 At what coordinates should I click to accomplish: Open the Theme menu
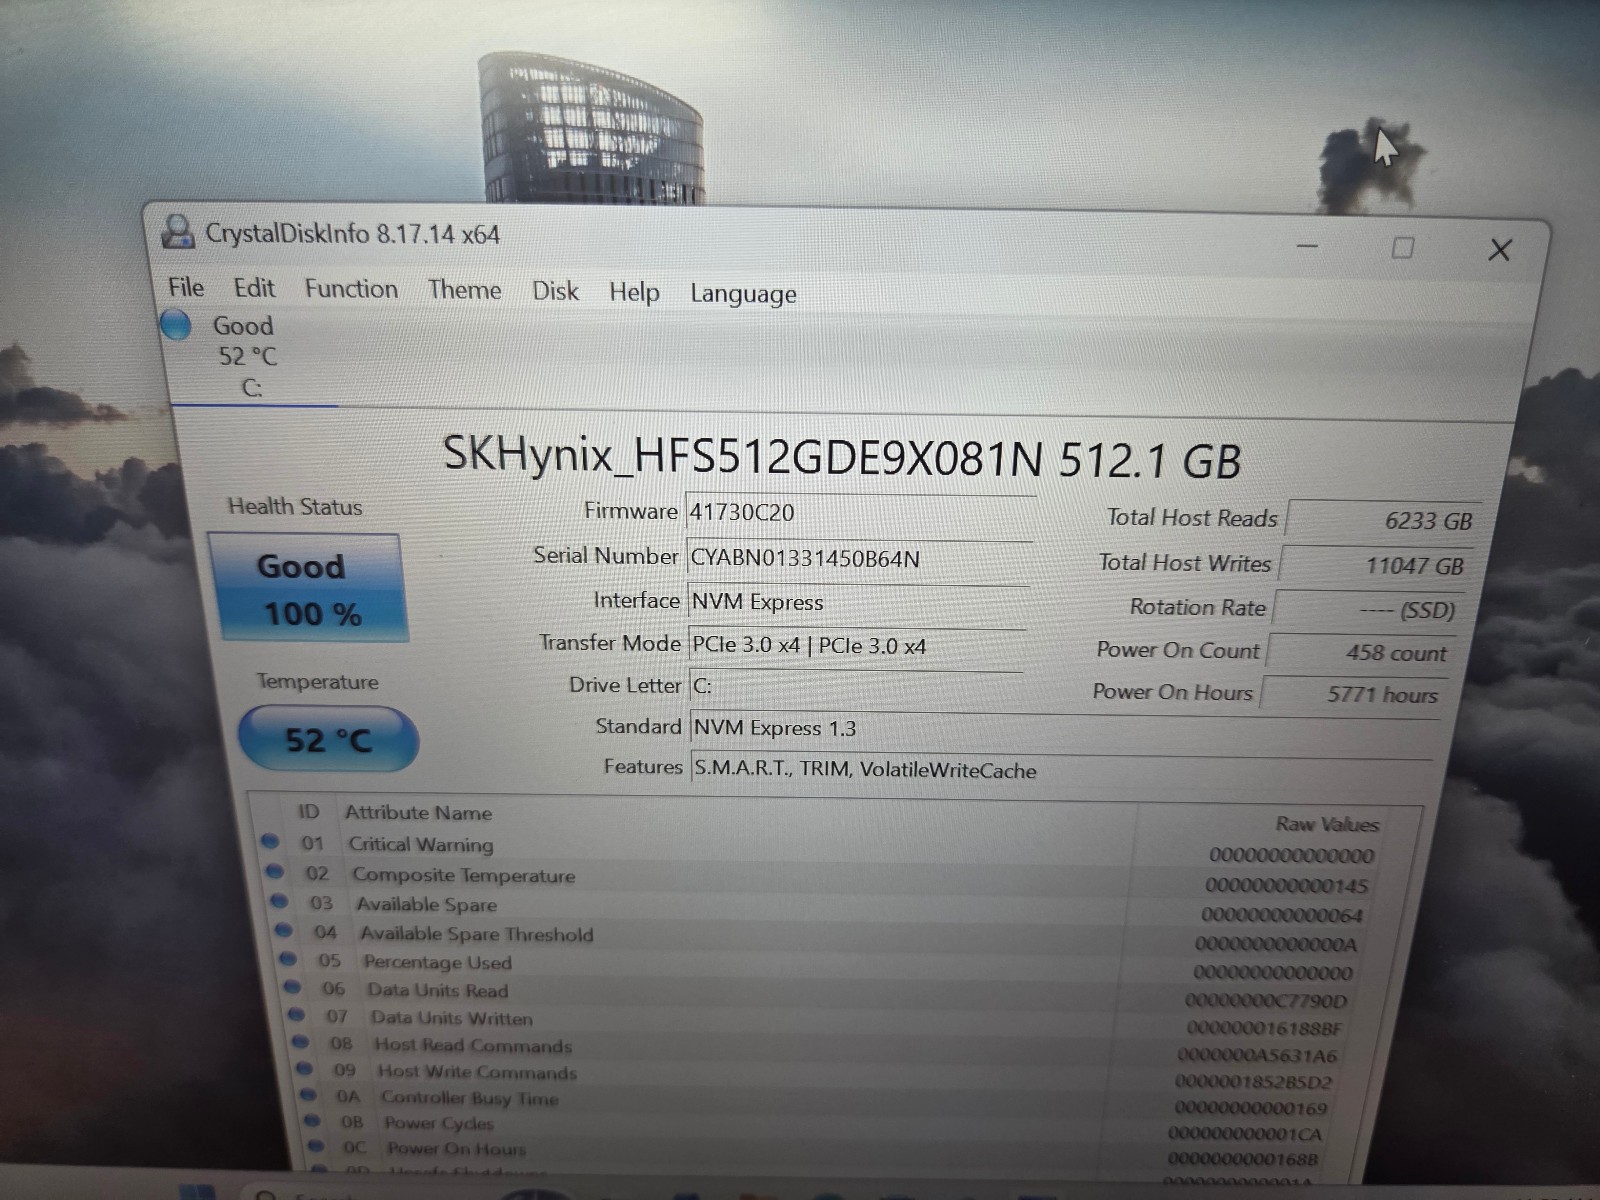(465, 290)
